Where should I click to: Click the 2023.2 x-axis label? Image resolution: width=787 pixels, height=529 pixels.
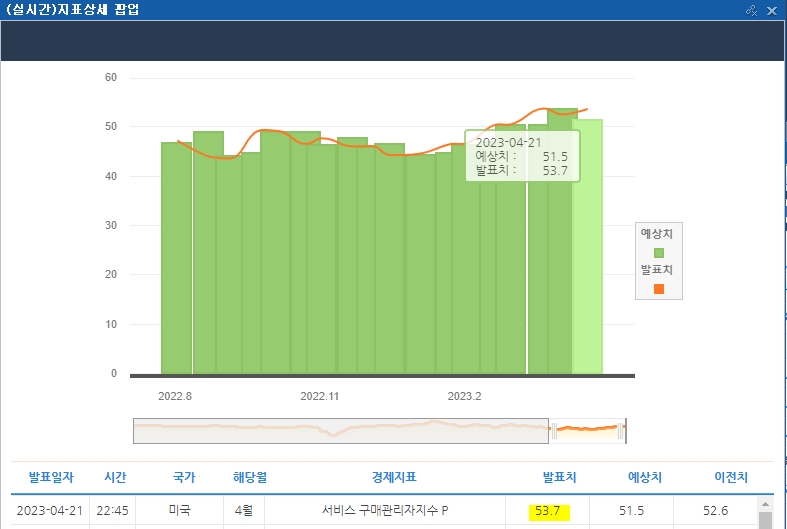click(x=464, y=396)
